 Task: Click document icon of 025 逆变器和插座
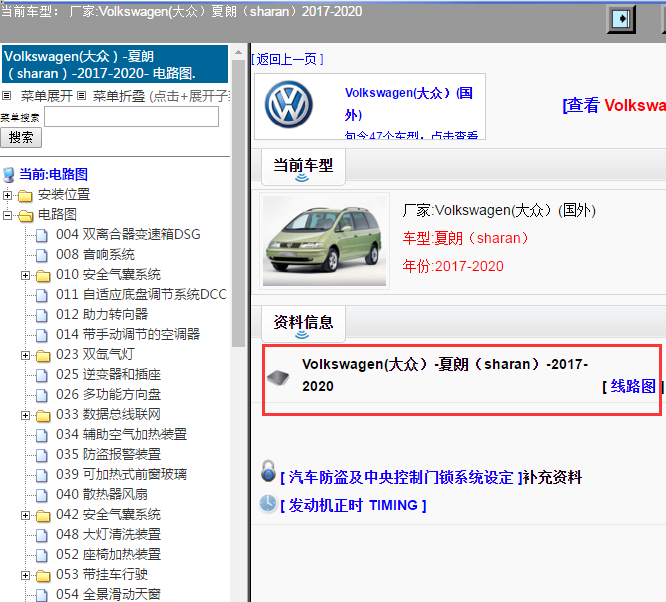click(x=42, y=375)
